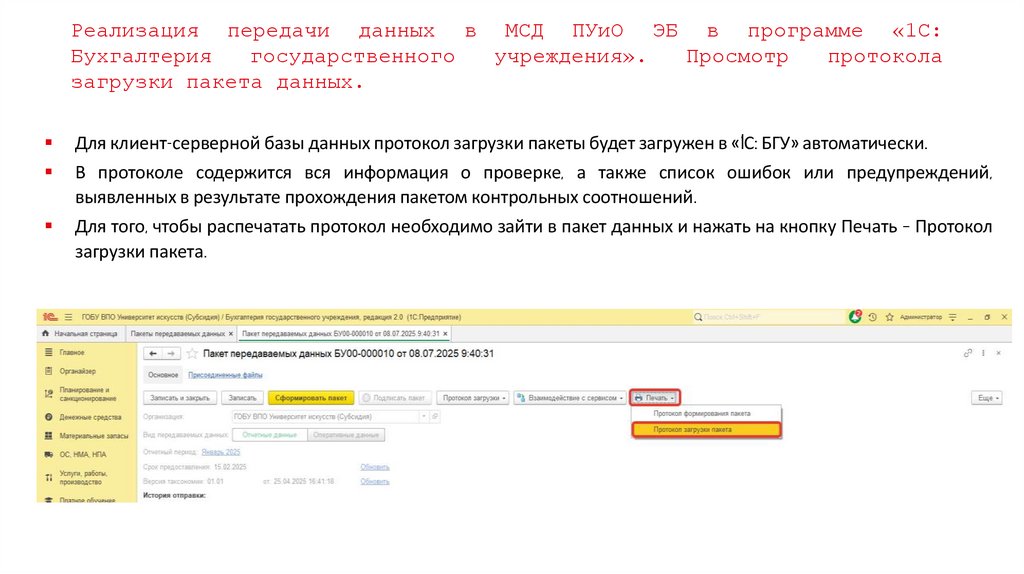Click the Организация input field
The image size is (1024, 574).
click(x=325, y=416)
